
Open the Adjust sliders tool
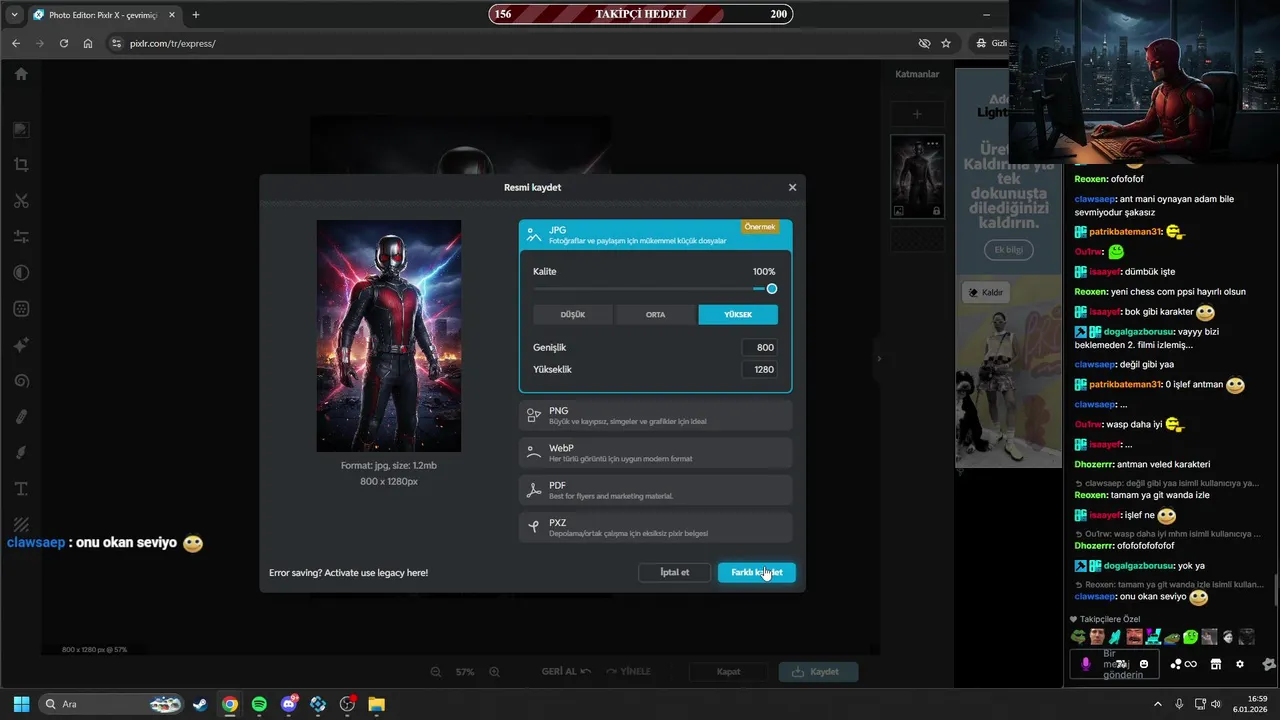(x=21, y=237)
